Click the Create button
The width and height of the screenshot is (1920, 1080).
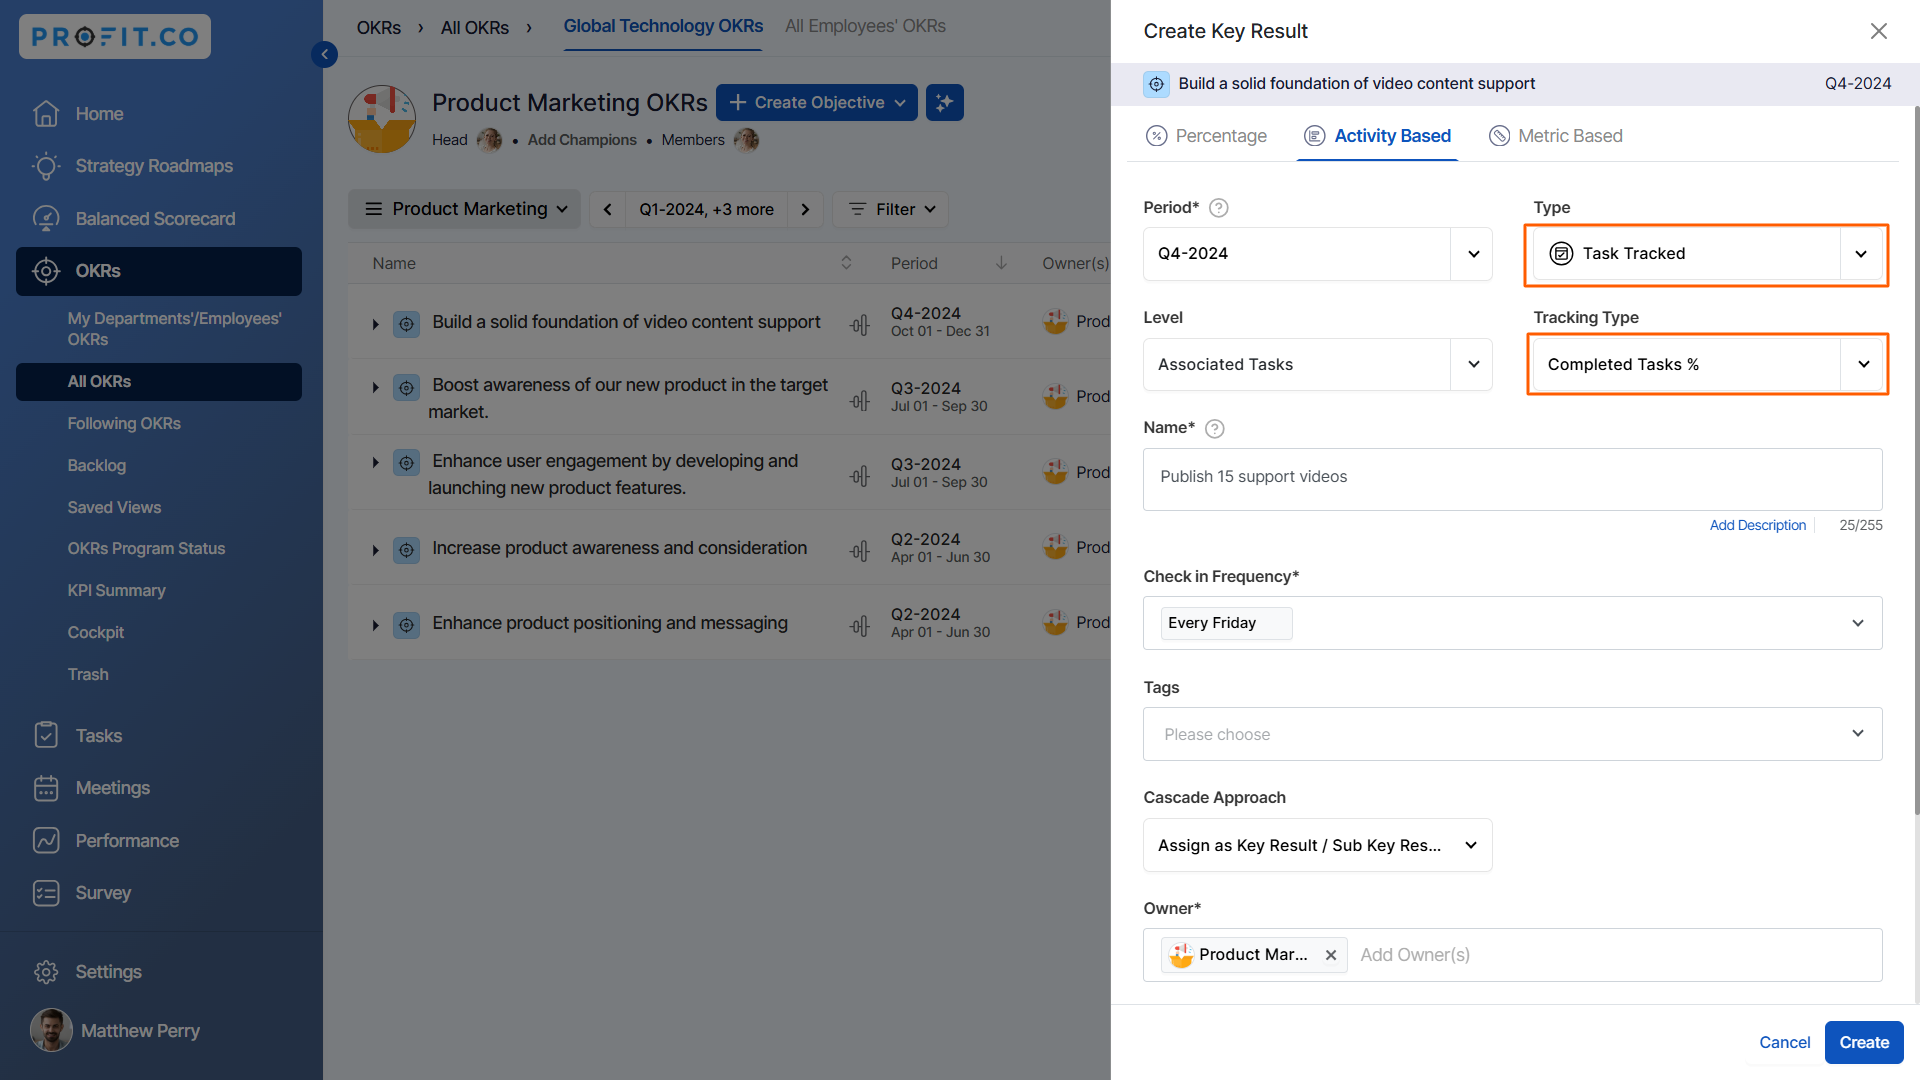1863,1042
